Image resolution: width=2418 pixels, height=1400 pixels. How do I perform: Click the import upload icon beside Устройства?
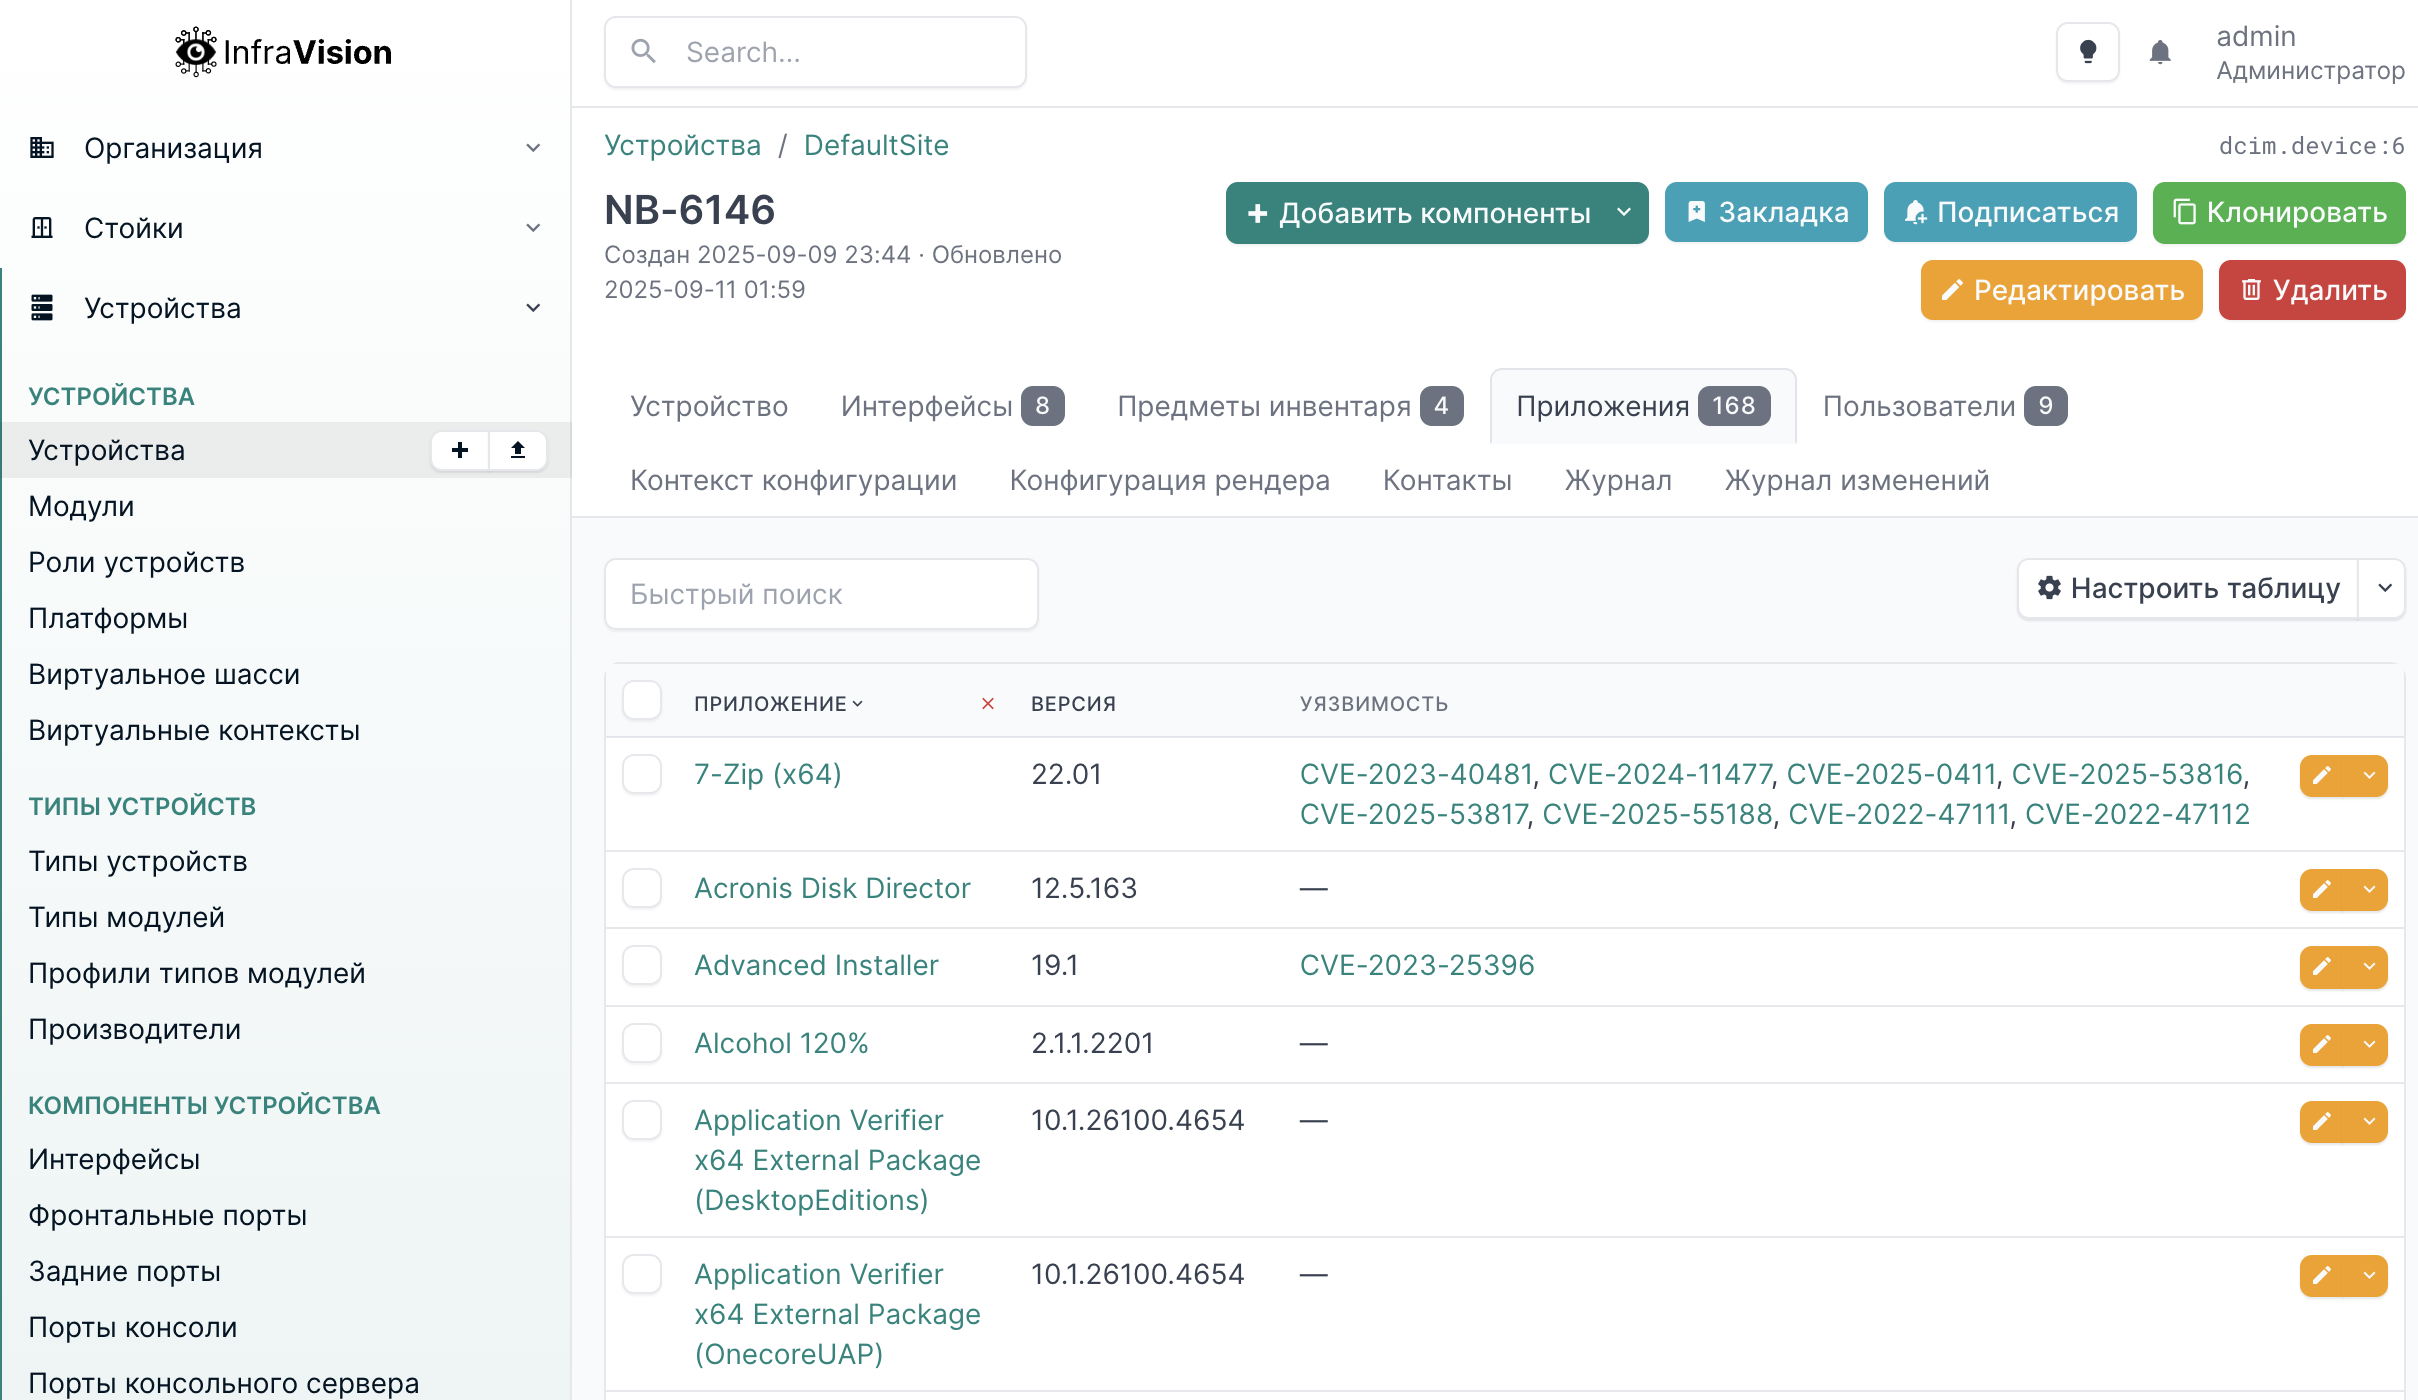pos(518,450)
